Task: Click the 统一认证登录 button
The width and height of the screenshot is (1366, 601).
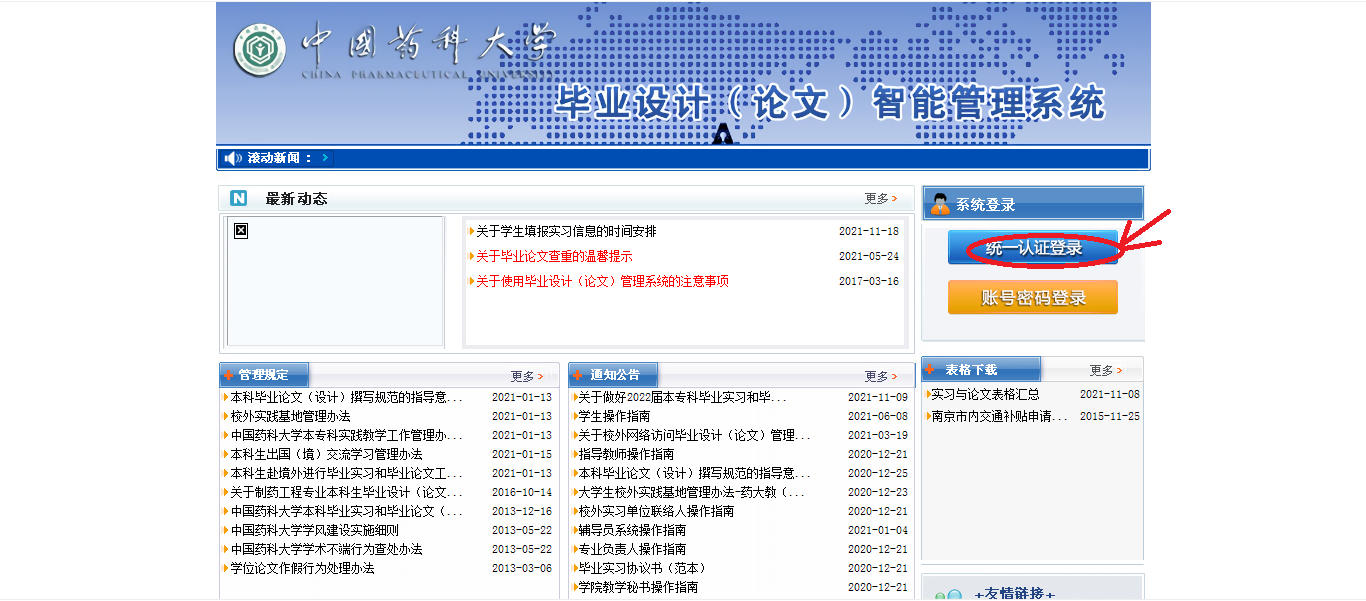Action: [1033, 248]
